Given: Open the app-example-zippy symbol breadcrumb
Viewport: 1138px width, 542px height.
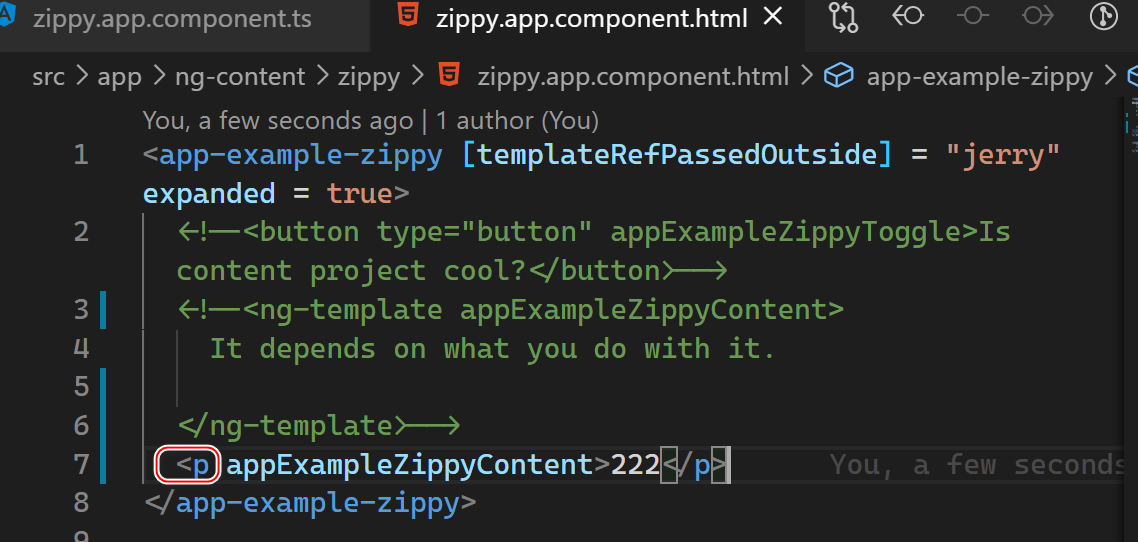Looking at the screenshot, I should point(979,77).
